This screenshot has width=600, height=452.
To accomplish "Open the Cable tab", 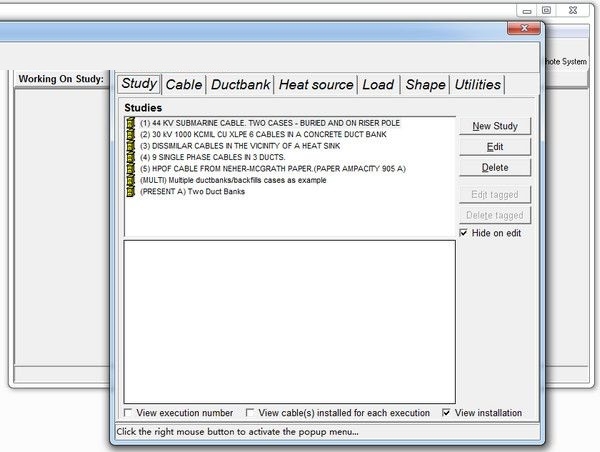I will tap(184, 85).
